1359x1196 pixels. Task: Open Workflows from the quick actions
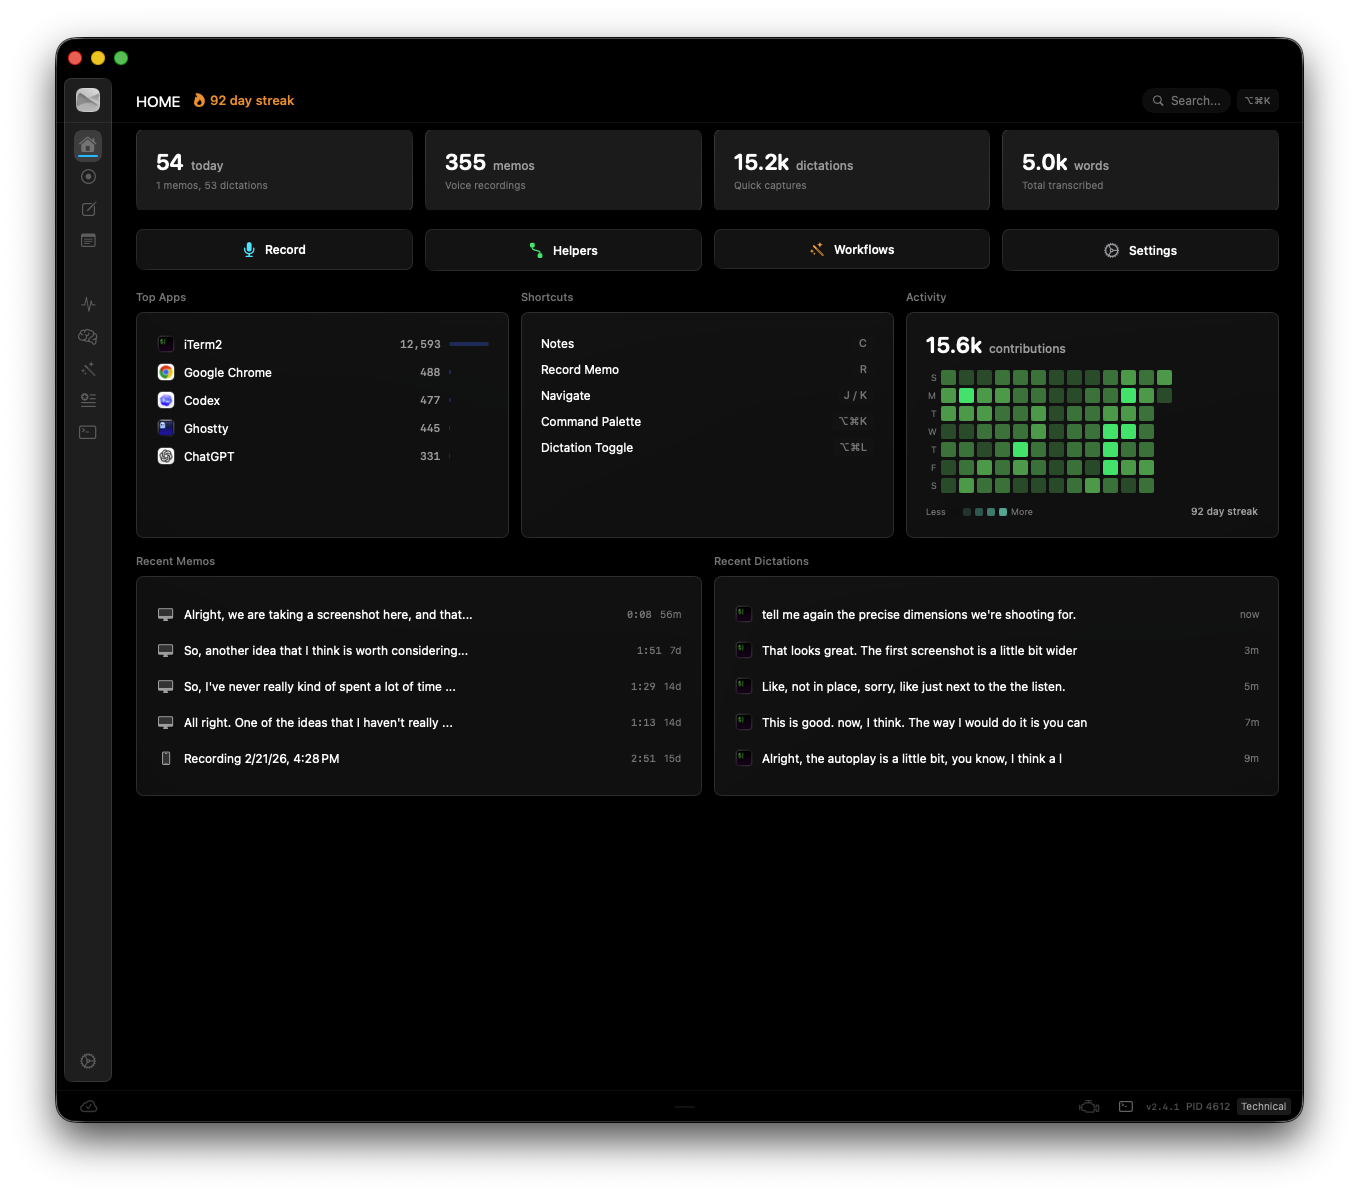[x=851, y=249]
